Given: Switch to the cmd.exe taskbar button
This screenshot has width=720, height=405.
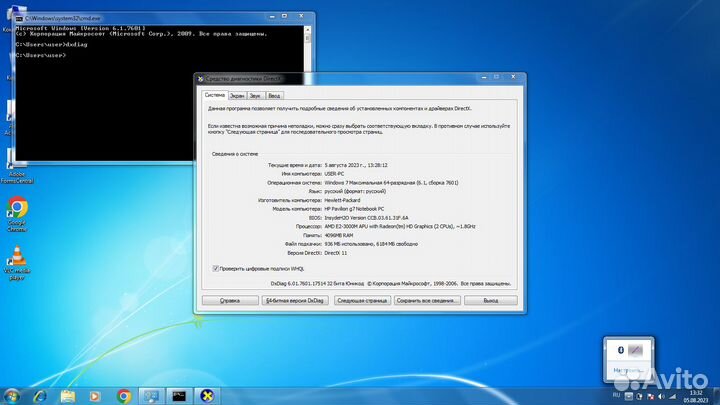Looking at the screenshot, I should [179, 396].
